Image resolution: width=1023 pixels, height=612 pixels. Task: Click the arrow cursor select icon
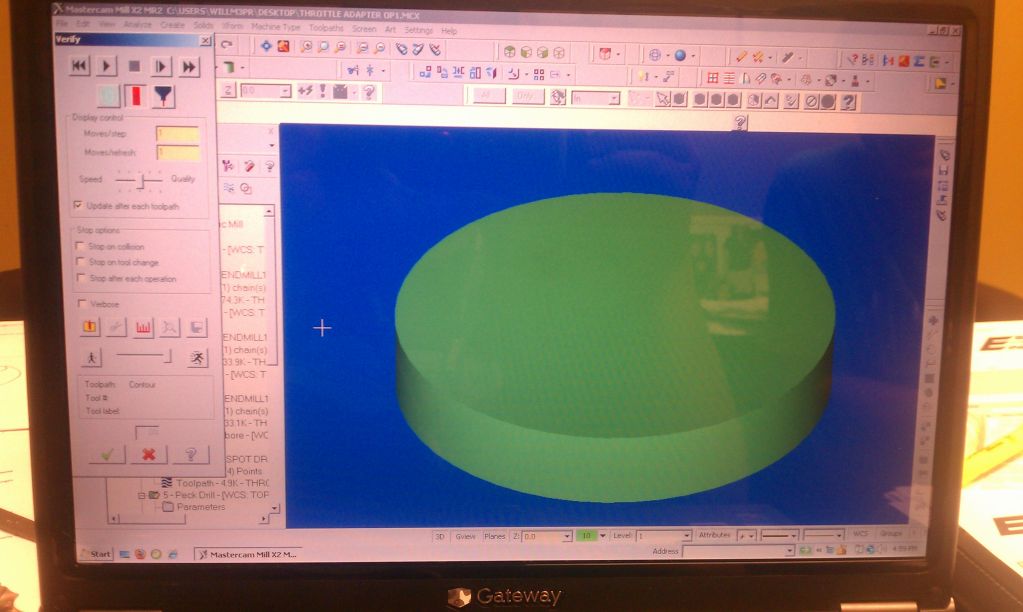pos(664,99)
